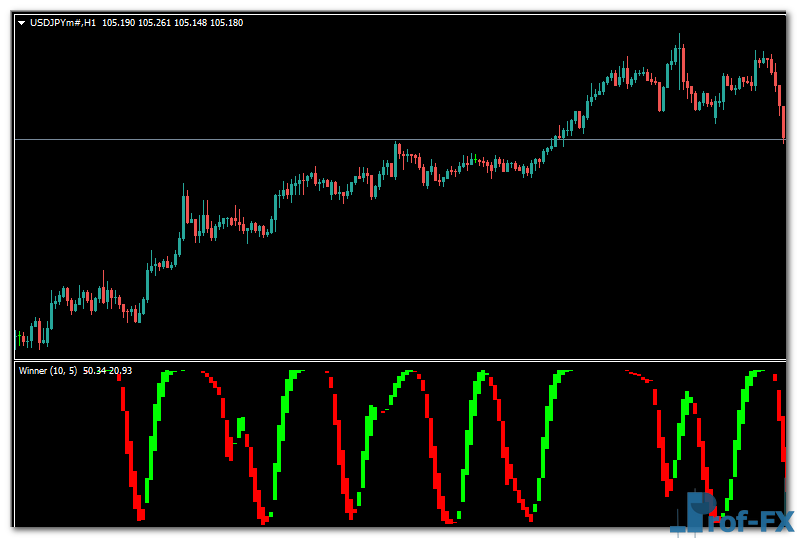Click the candle touching the horizontal line mid-chart
The height and width of the screenshot is (538, 797).
[x=397, y=155]
